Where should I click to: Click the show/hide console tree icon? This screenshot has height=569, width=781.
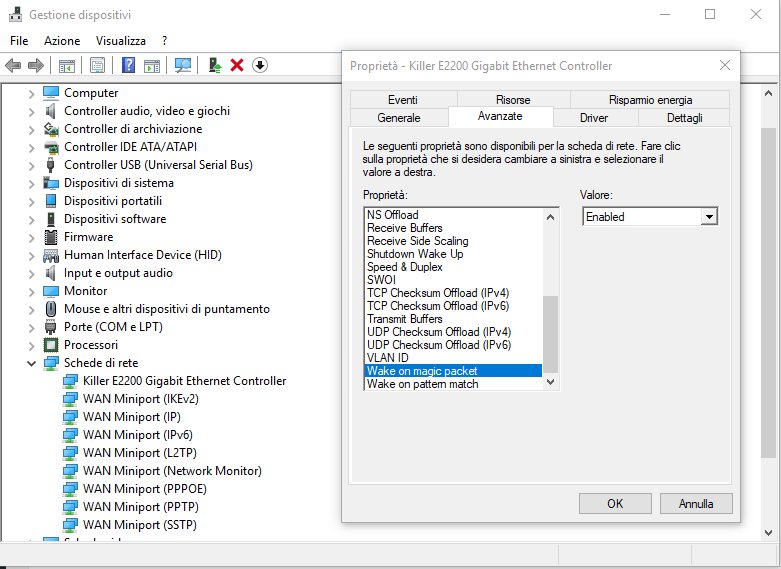click(66, 65)
